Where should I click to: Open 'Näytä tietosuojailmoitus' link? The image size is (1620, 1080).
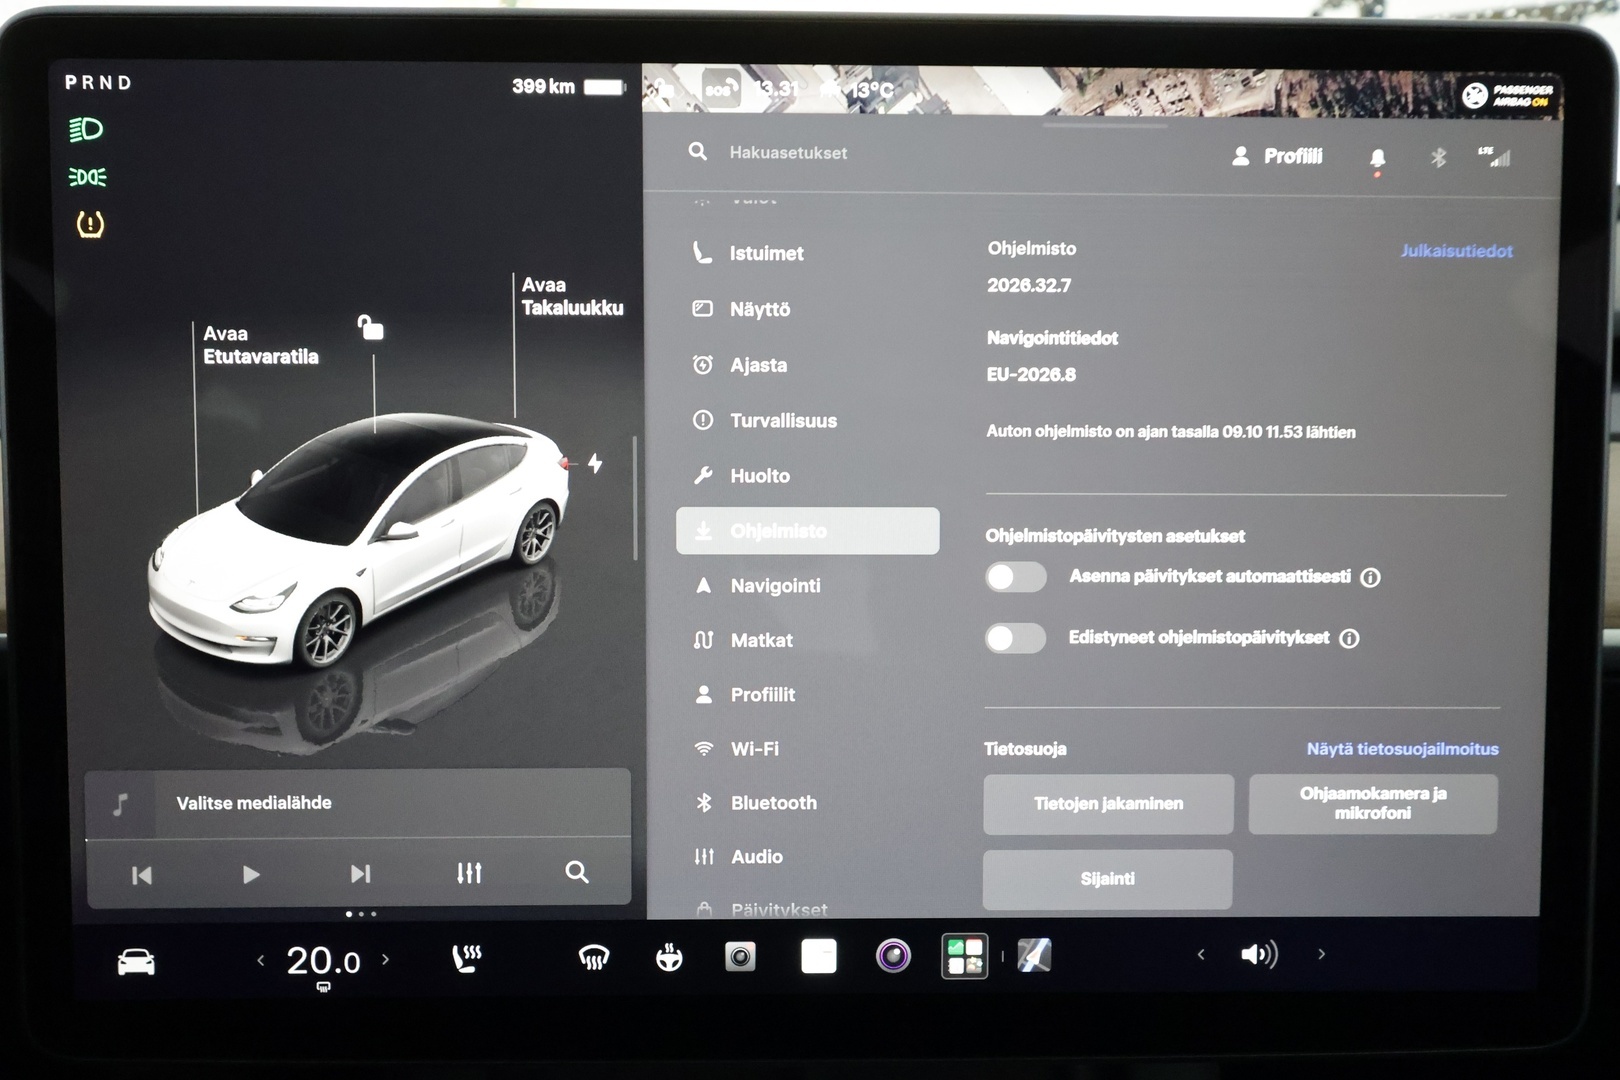1402,749
